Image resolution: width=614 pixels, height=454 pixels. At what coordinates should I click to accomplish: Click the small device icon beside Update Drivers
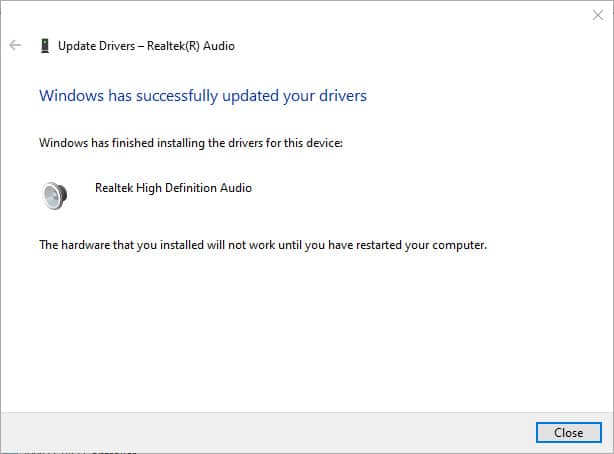[44, 45]
